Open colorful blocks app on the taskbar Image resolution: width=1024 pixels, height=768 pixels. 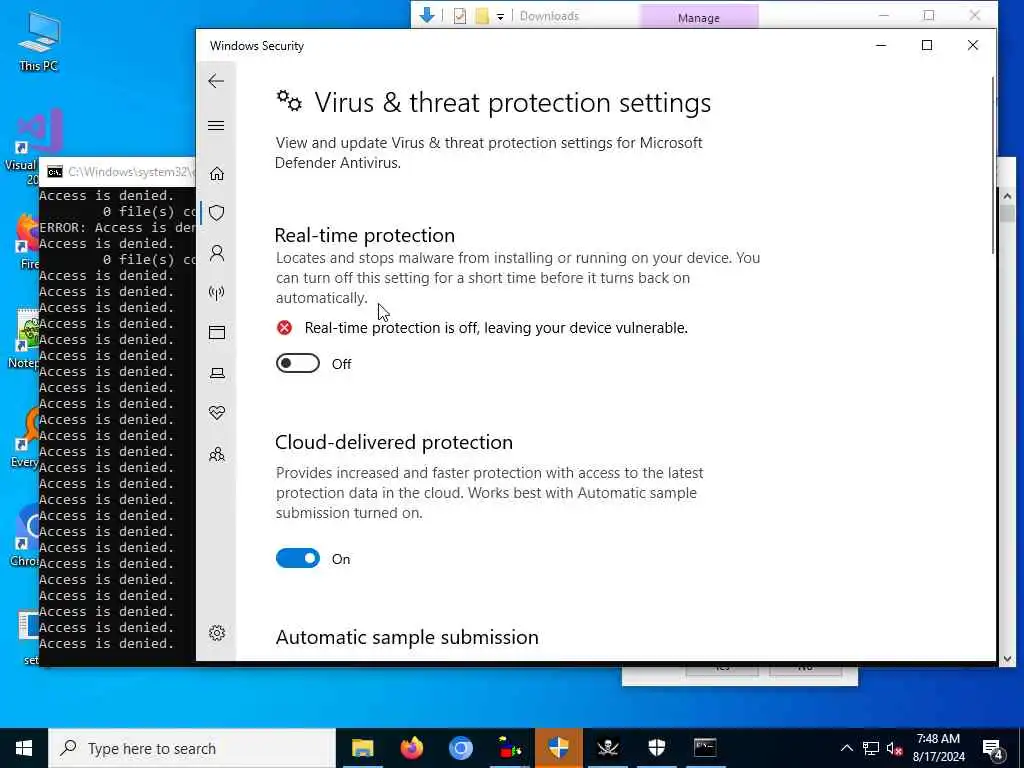click(x=509, y=748)
